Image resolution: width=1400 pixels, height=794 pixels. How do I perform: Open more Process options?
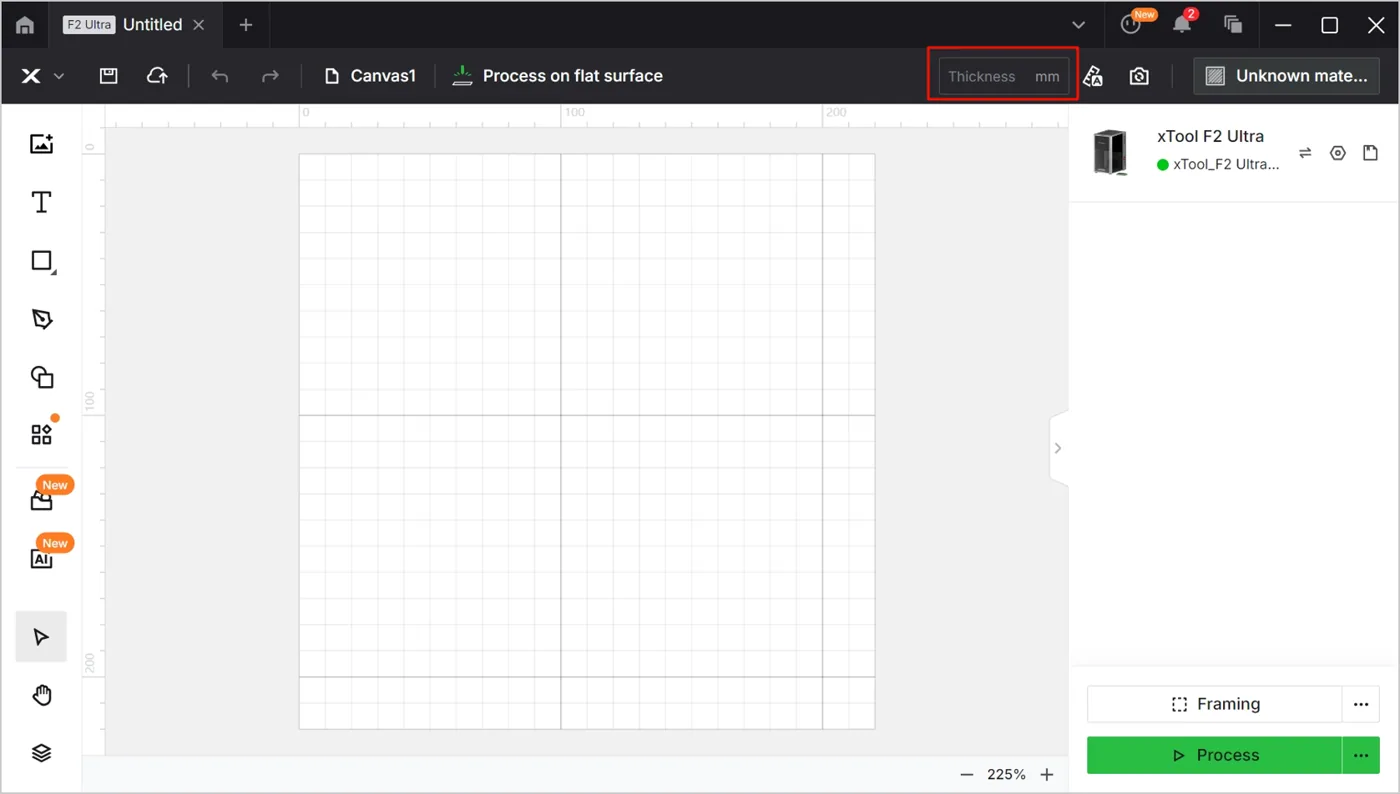click(1361, 755)
